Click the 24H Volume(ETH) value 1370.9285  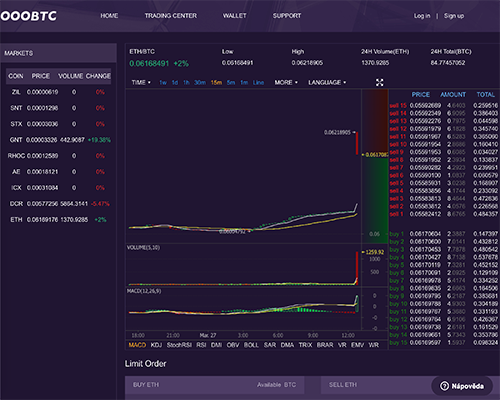coord(375,63)
